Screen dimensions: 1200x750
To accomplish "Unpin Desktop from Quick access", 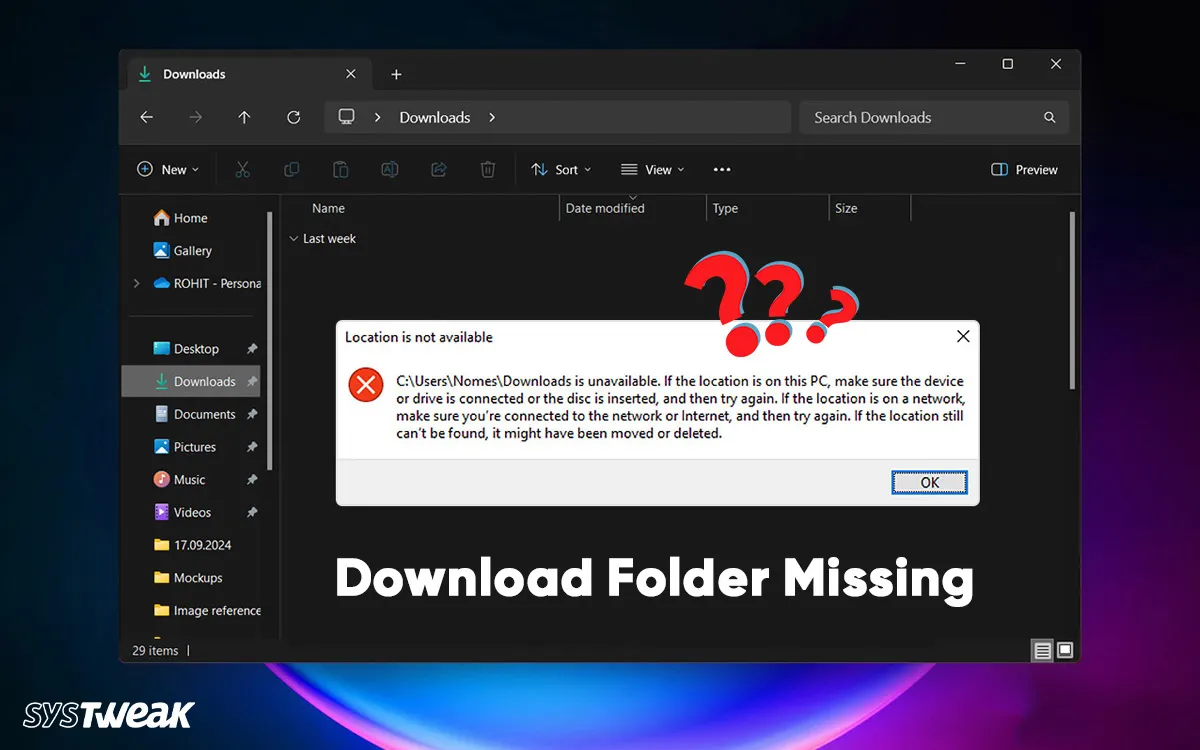I will [x=252, y=349].
